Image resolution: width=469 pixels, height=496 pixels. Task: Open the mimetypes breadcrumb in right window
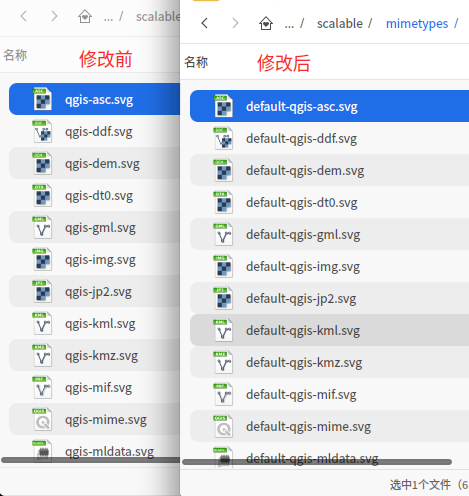coord(417,24)
